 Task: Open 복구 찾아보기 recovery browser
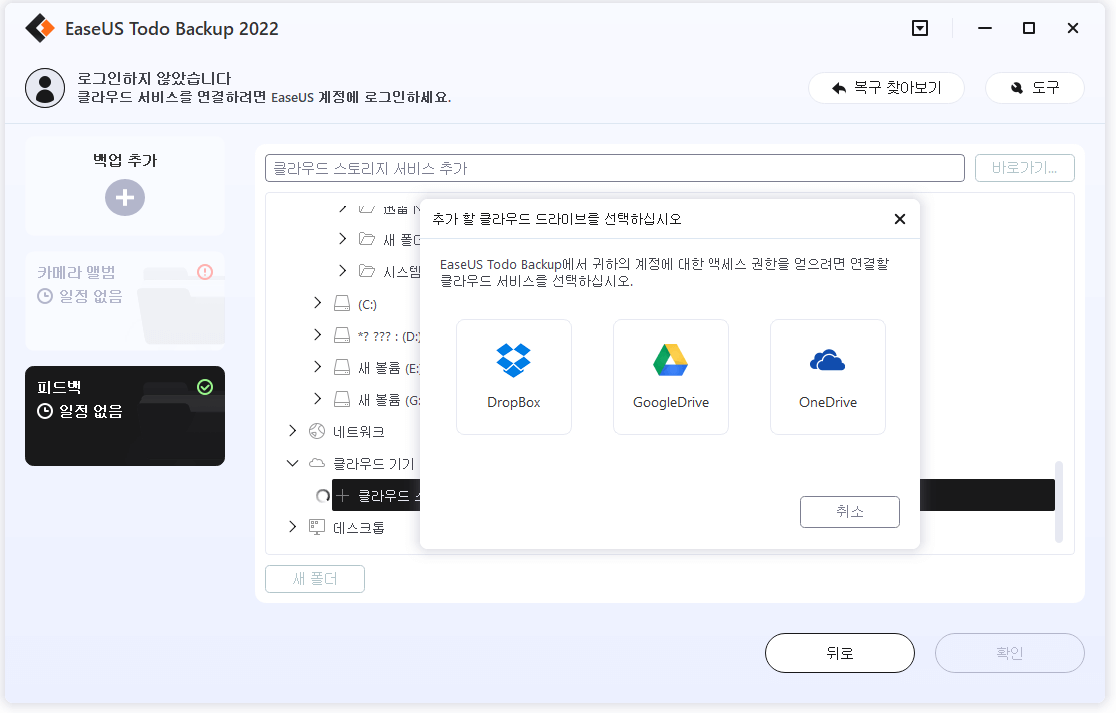886,88
